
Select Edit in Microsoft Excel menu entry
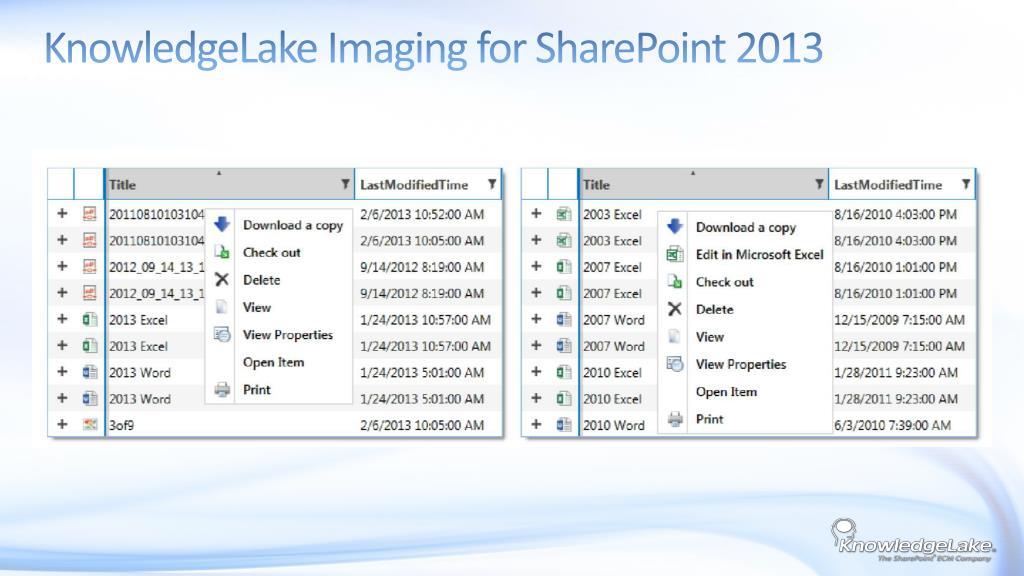pos(760,255)
